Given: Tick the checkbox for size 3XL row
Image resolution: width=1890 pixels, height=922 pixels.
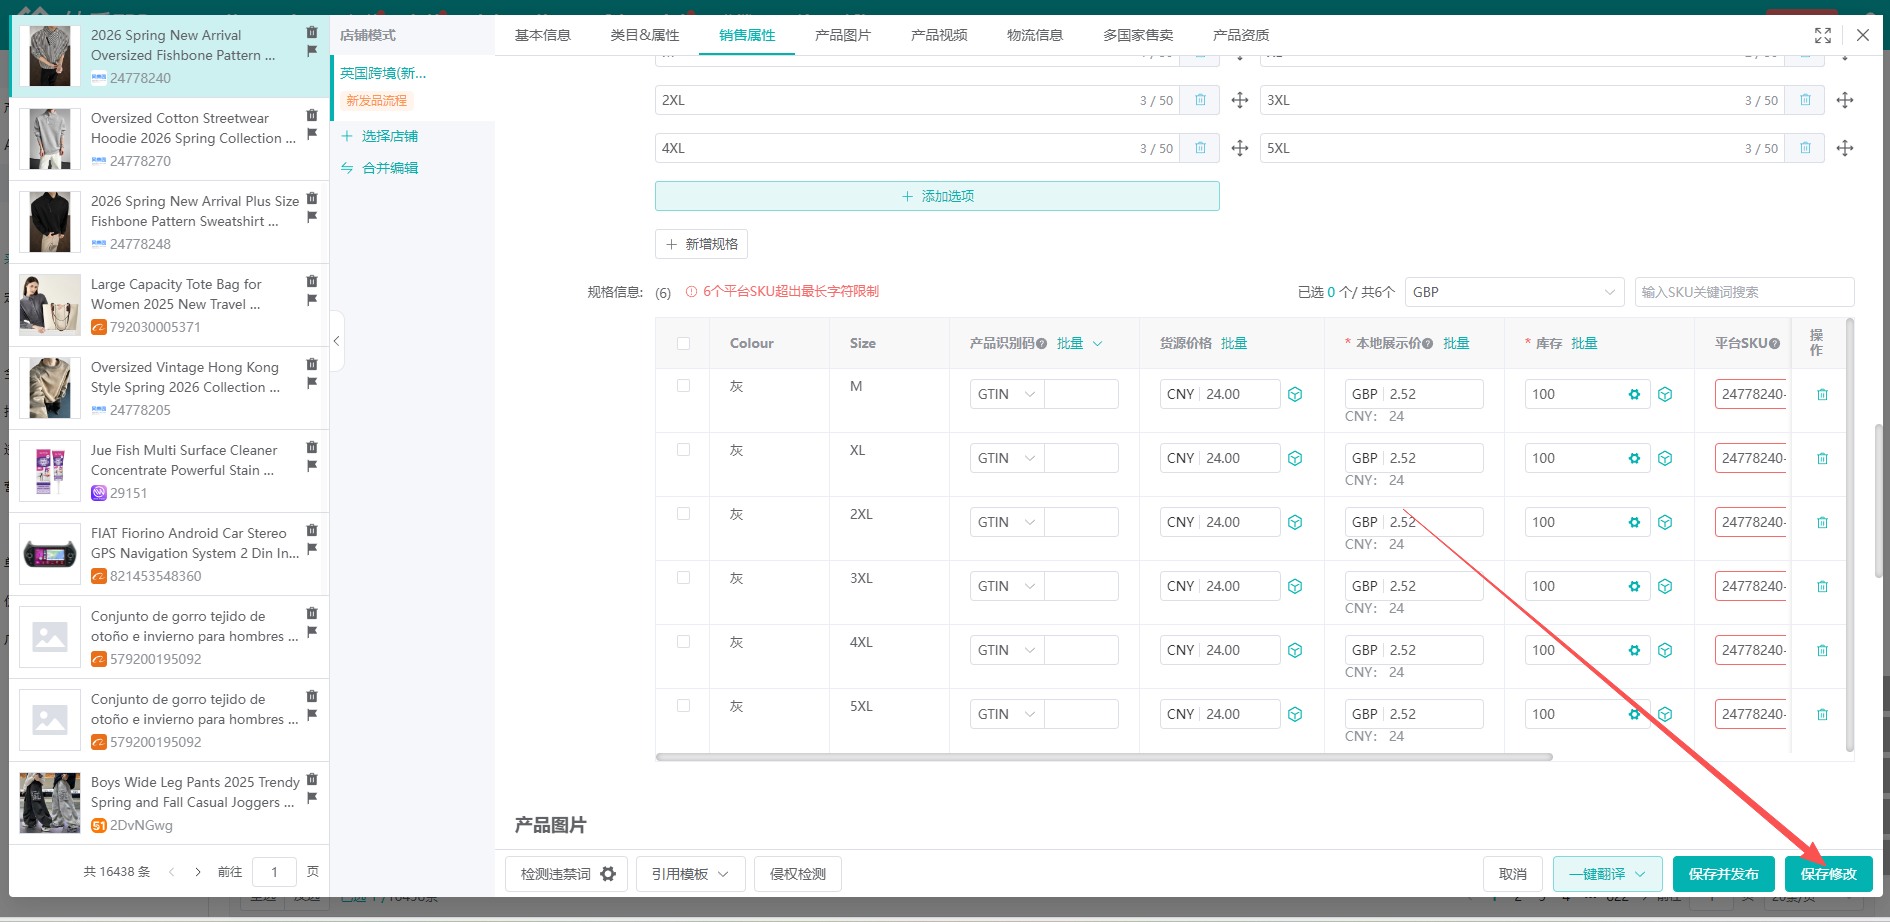Looking at the screenshot, I should pyautogui.click(x=684, y=578).
